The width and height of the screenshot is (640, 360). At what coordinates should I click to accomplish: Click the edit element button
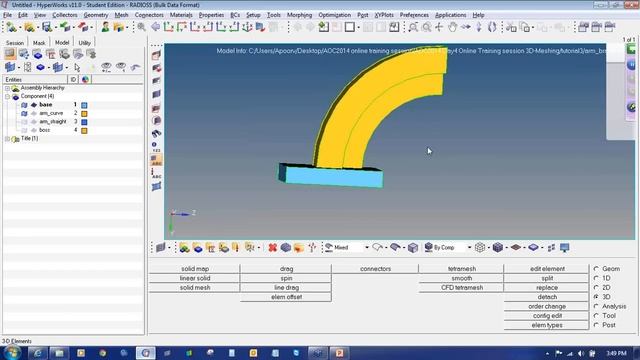547,269
